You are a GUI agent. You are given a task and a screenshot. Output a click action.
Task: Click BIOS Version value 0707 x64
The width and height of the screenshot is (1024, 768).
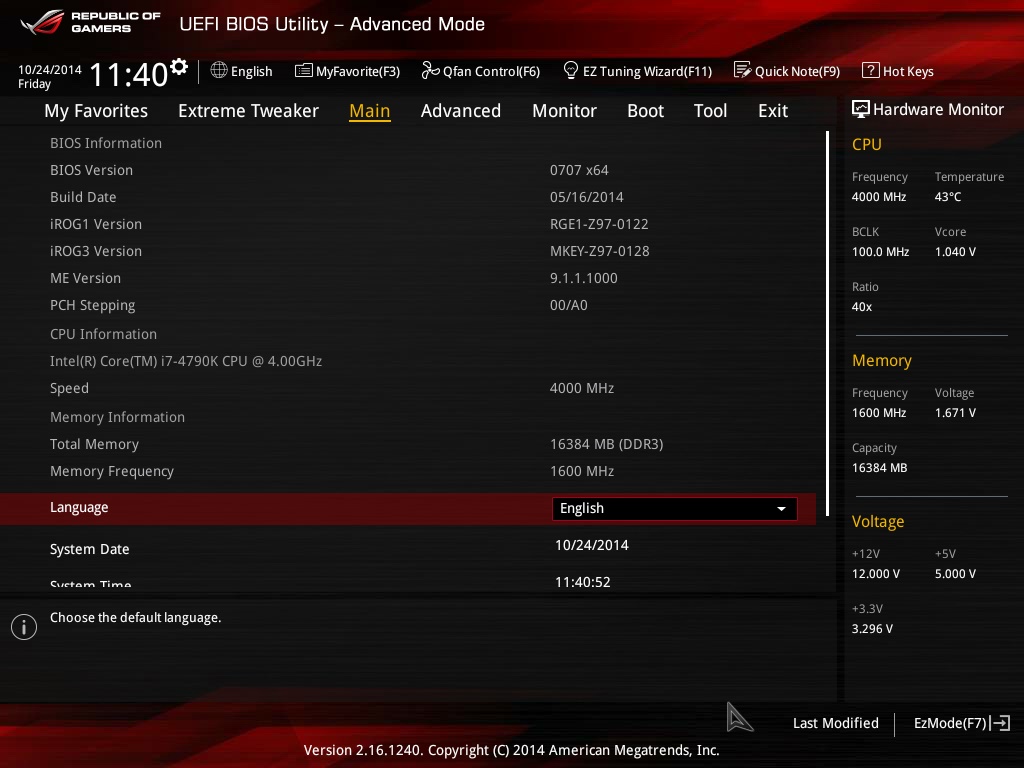tap(579, 170)
